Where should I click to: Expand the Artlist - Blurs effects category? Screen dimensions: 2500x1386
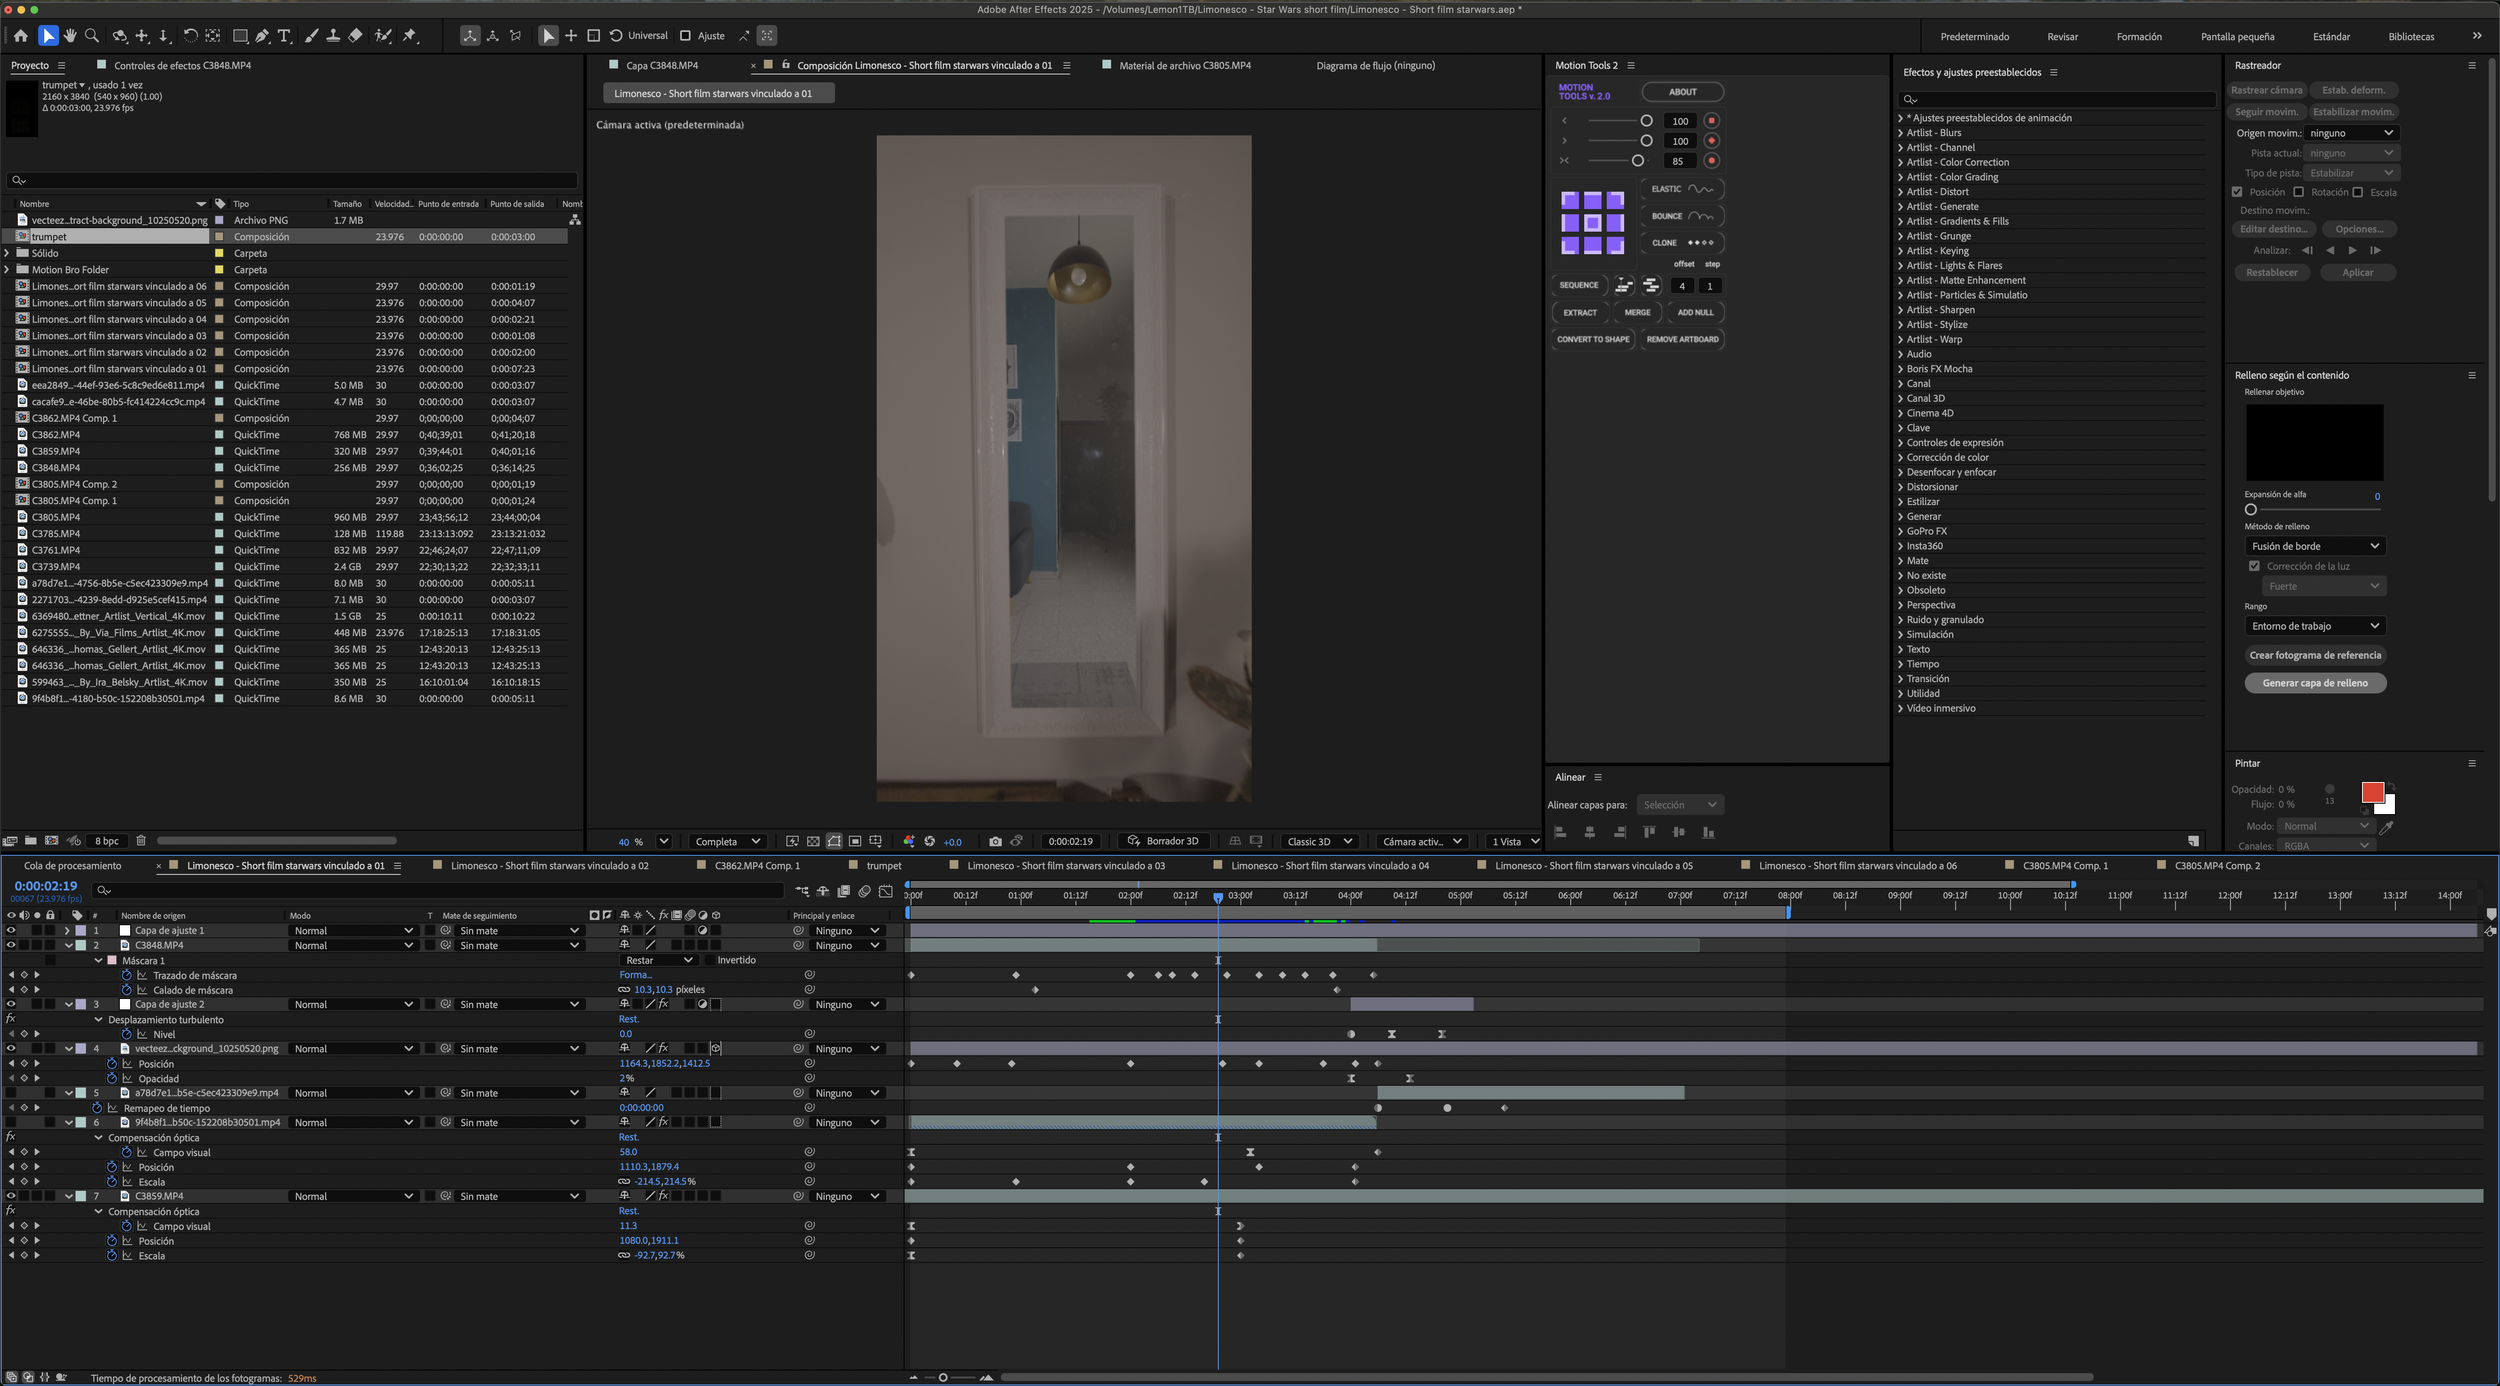click(x=1900, y=133)
